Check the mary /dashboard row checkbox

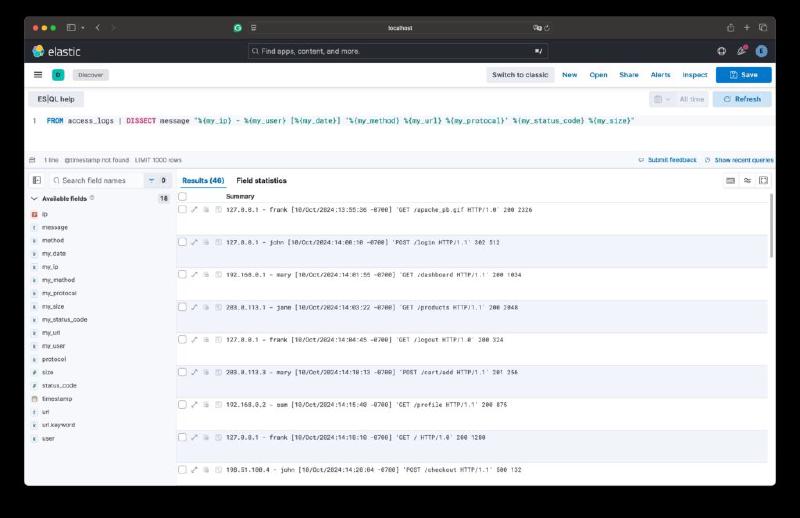pyautogui.click(x=182, y=275)
